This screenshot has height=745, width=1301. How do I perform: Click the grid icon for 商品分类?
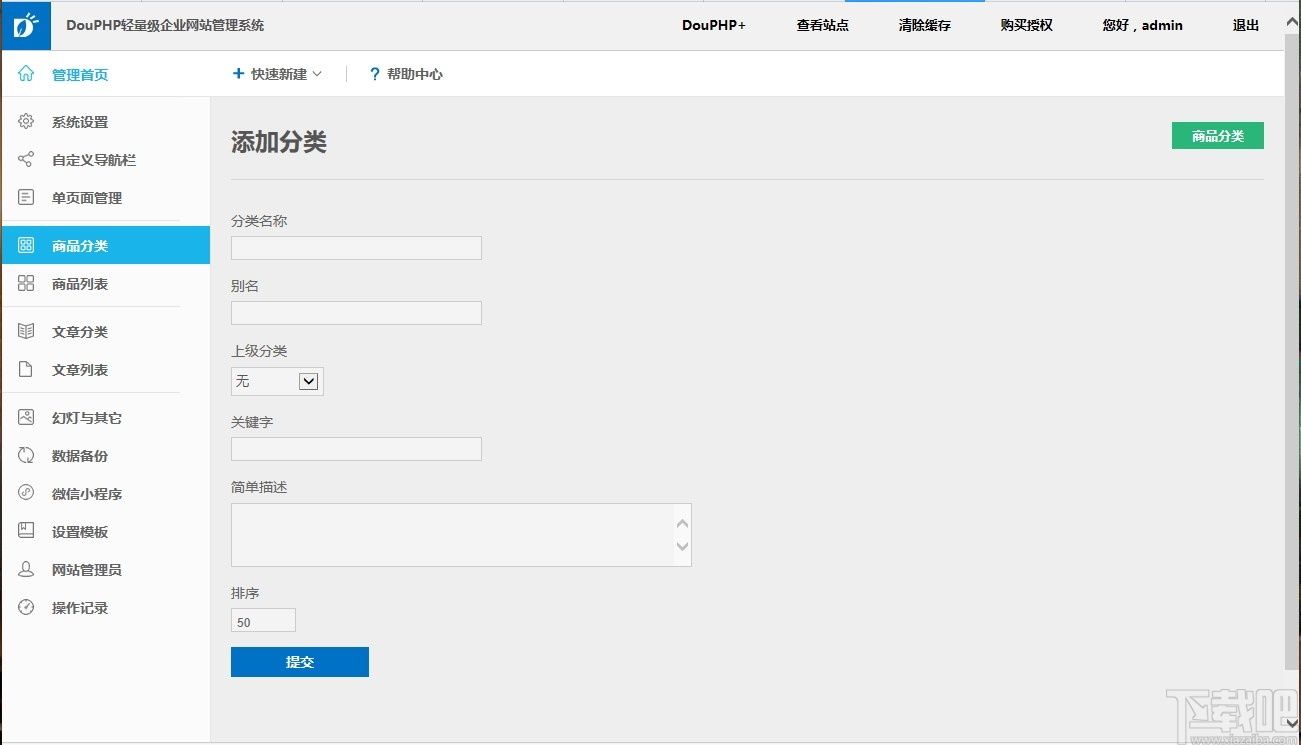tap(26, 246)
